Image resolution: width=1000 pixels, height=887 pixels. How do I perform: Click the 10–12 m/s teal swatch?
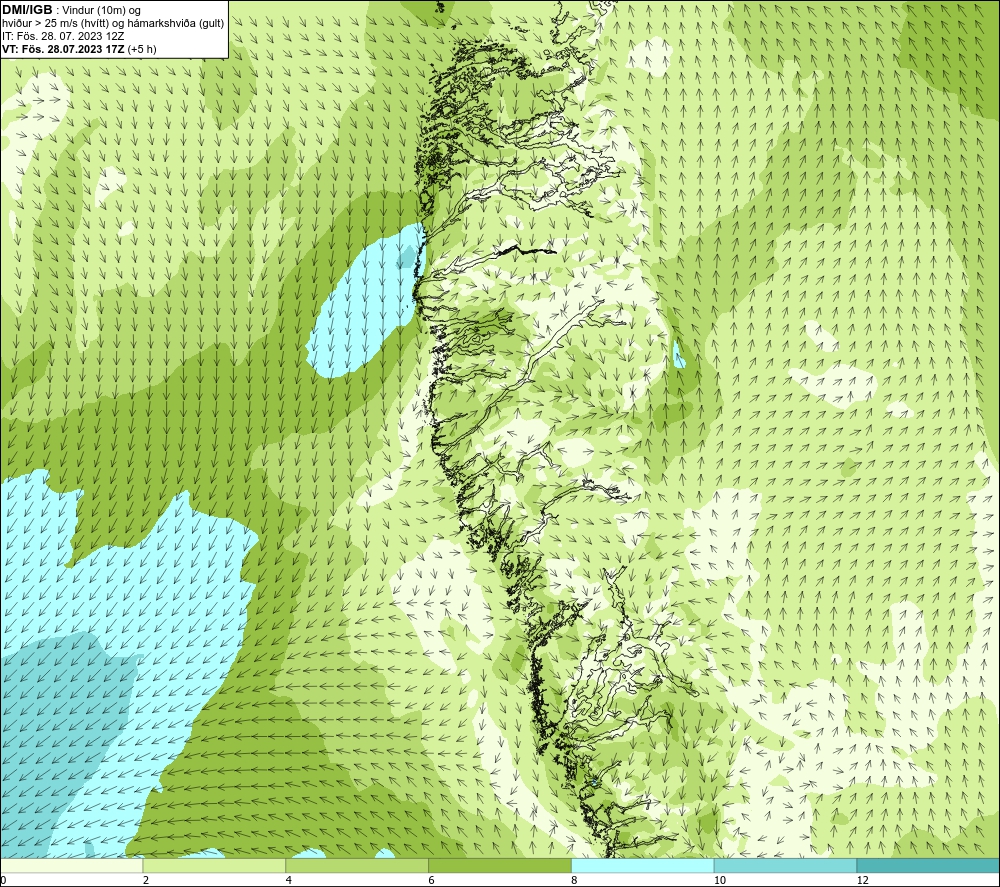786,865
